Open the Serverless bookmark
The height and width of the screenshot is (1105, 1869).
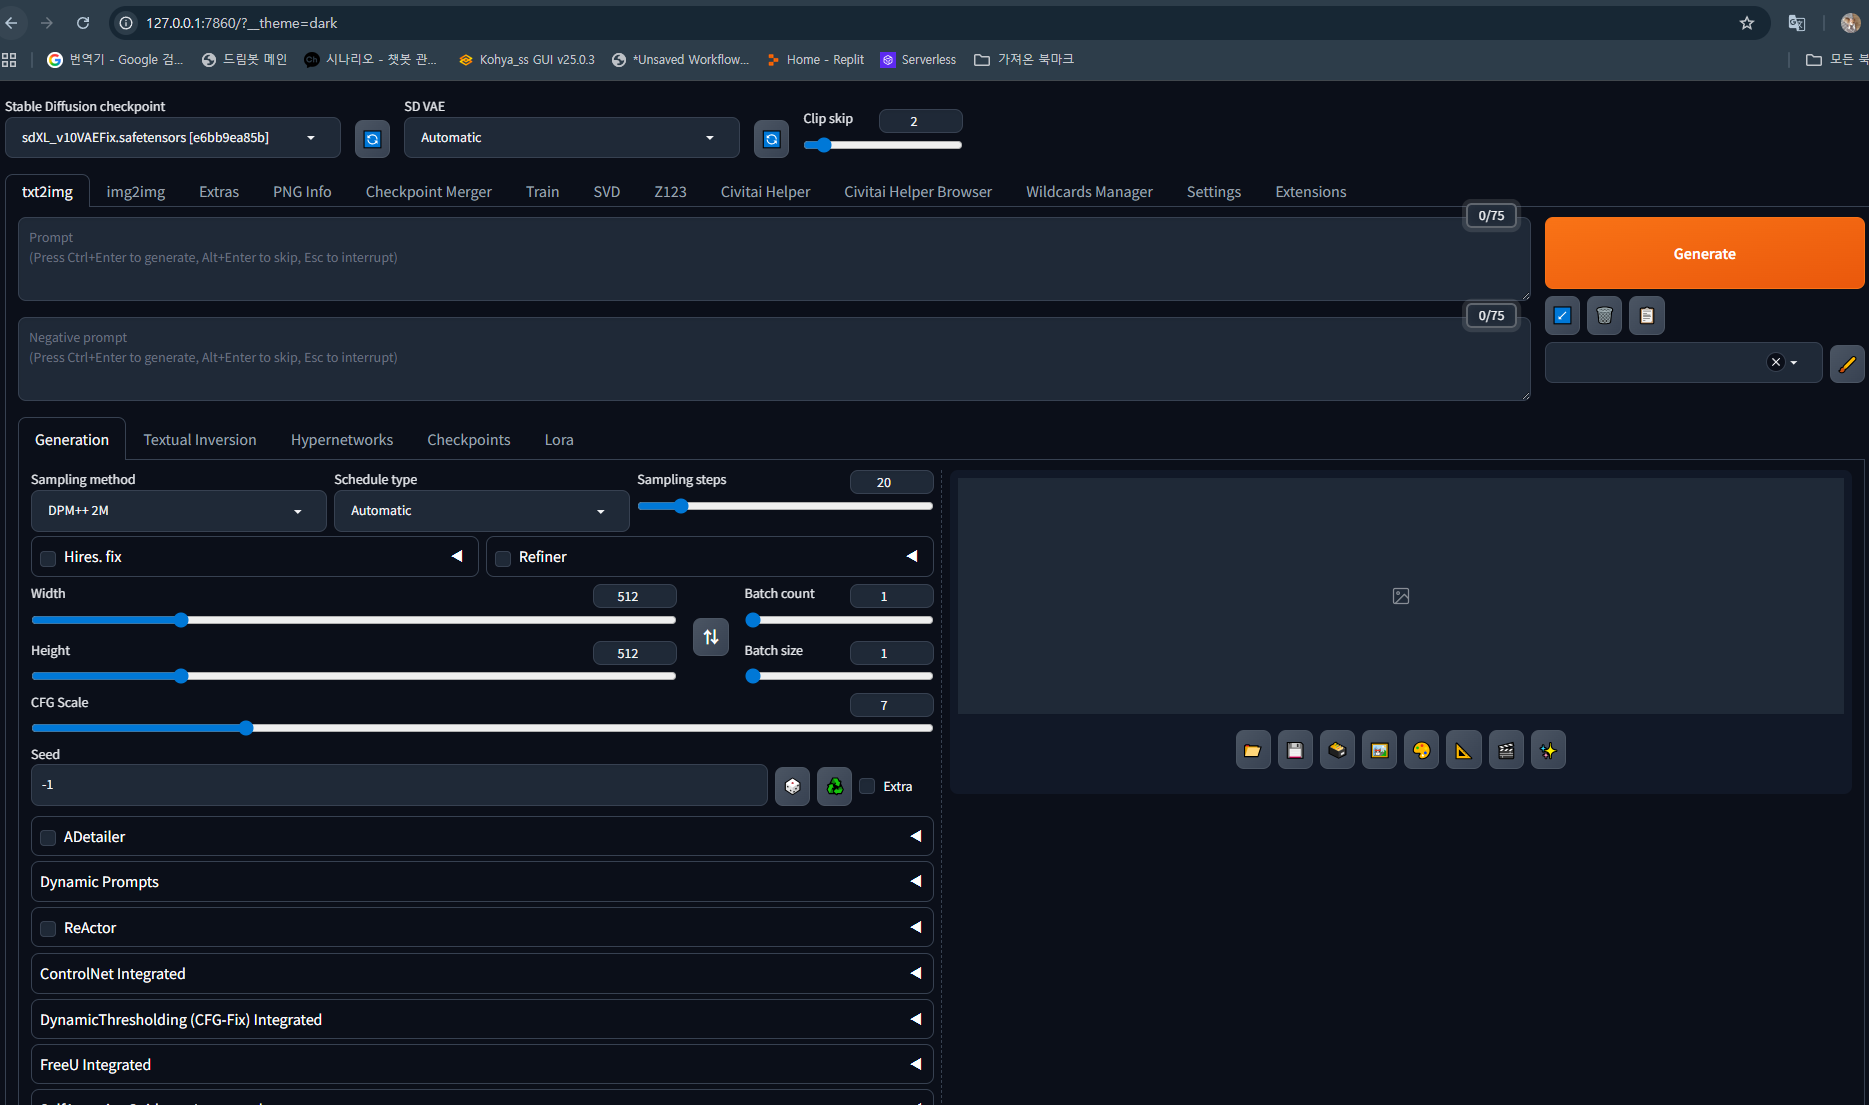[x=919, y=60]
